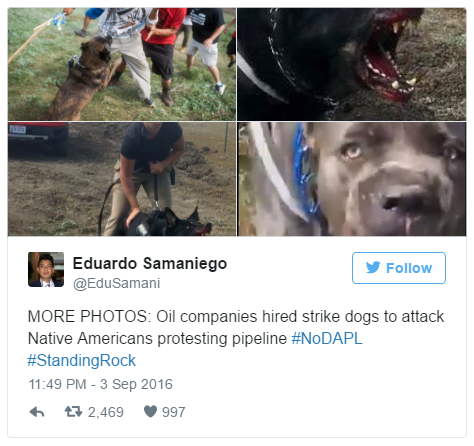This screenshot has width=474, height=446.
Task: Click the reply arrow icon
Action: tap(37, 412)
